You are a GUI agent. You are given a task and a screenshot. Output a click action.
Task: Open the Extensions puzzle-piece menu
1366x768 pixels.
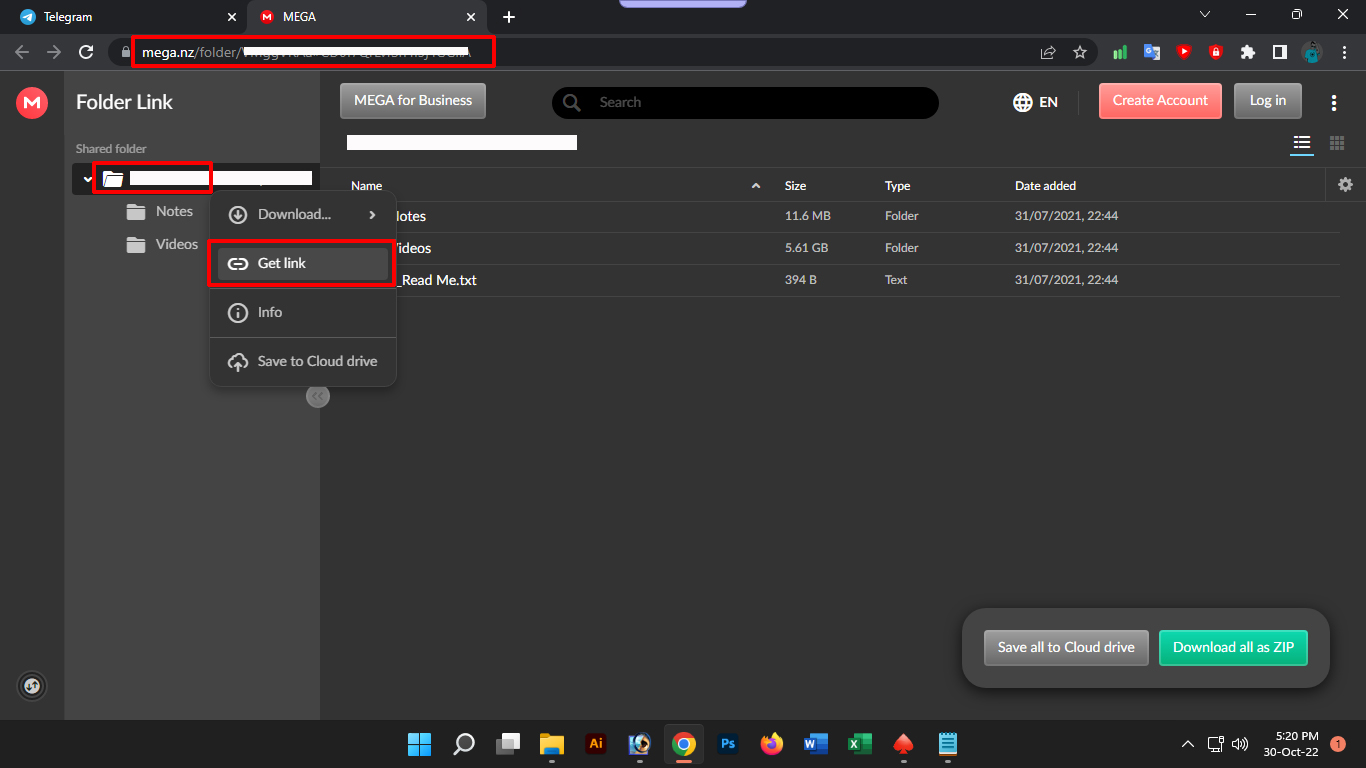pyautogui.click(x=1247, y=52)
